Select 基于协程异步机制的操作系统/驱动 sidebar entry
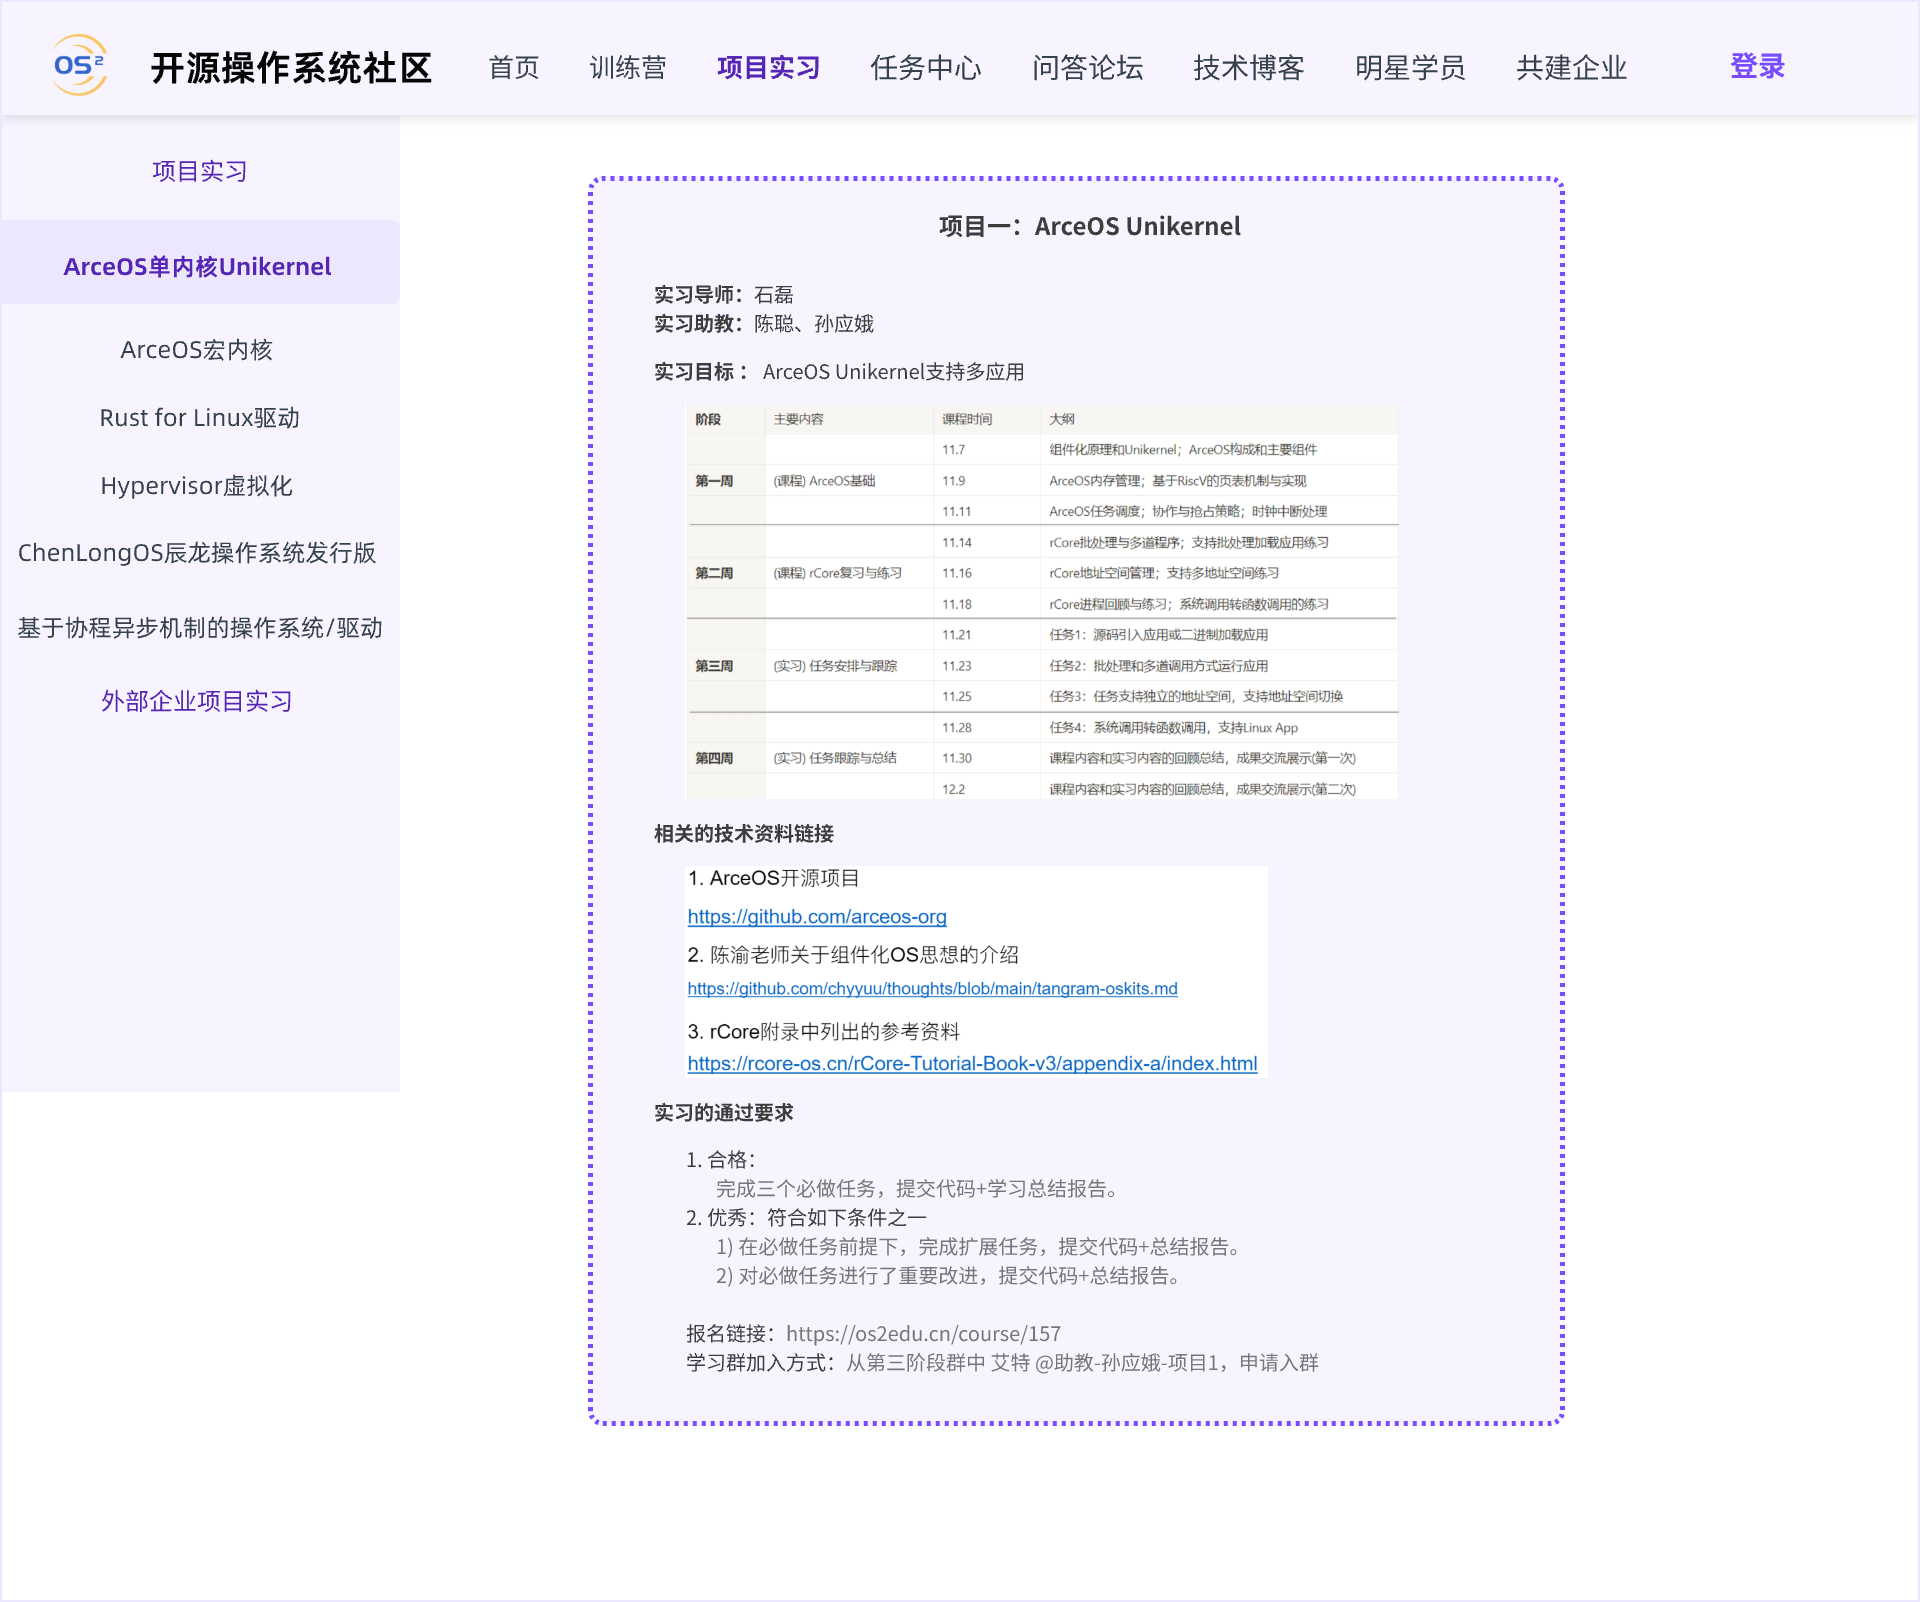Image resolution: width=1920 pixels, height=1602 pixels. point(200,627)
